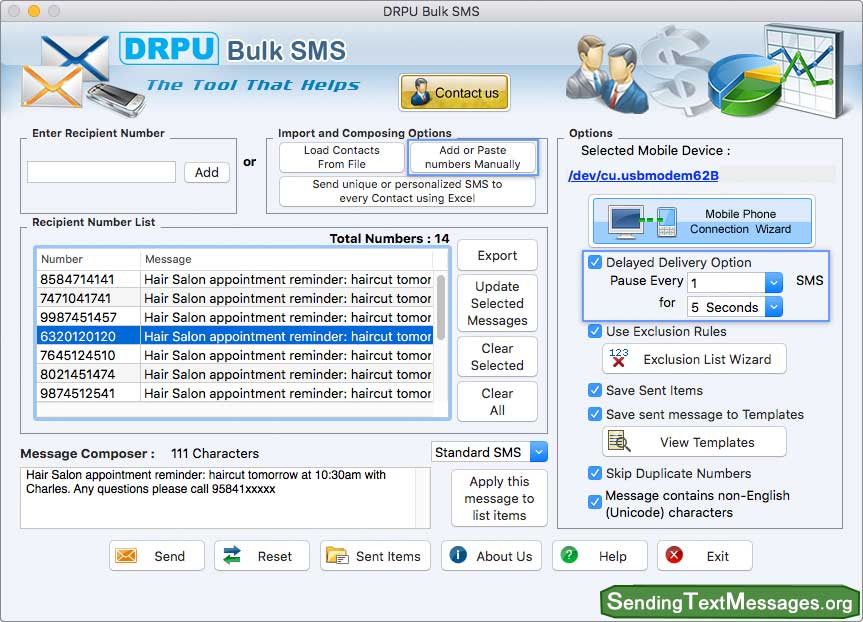
Task: Click the red Exit X icon
Action: [674, 555]
